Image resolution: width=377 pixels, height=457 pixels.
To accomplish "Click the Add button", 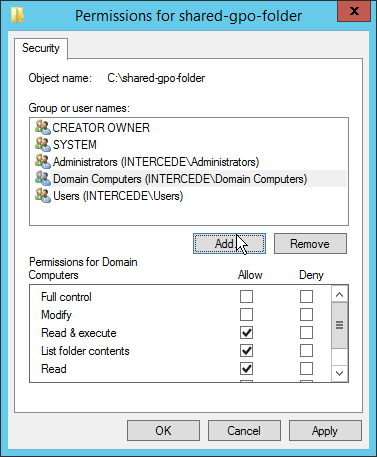I will click(x=229, y=243).
